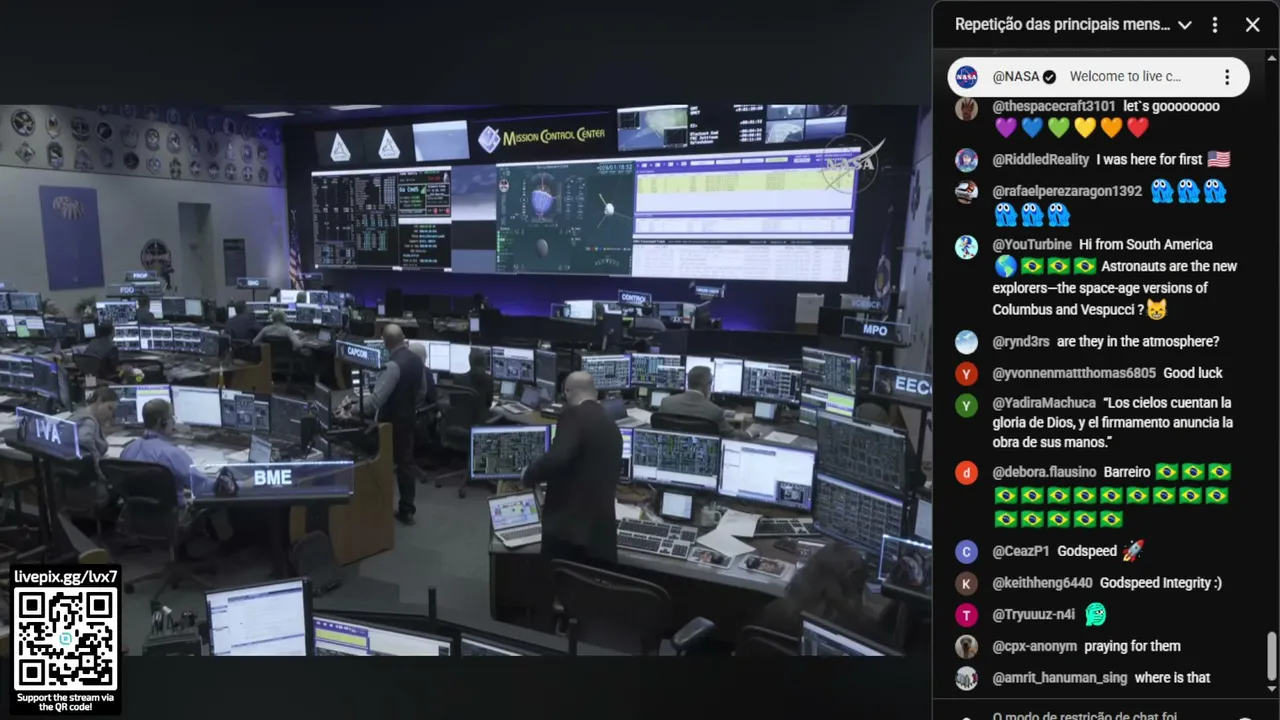
Task: Click cpx-anonym's profile avatar
Action: tap(966, 647)
